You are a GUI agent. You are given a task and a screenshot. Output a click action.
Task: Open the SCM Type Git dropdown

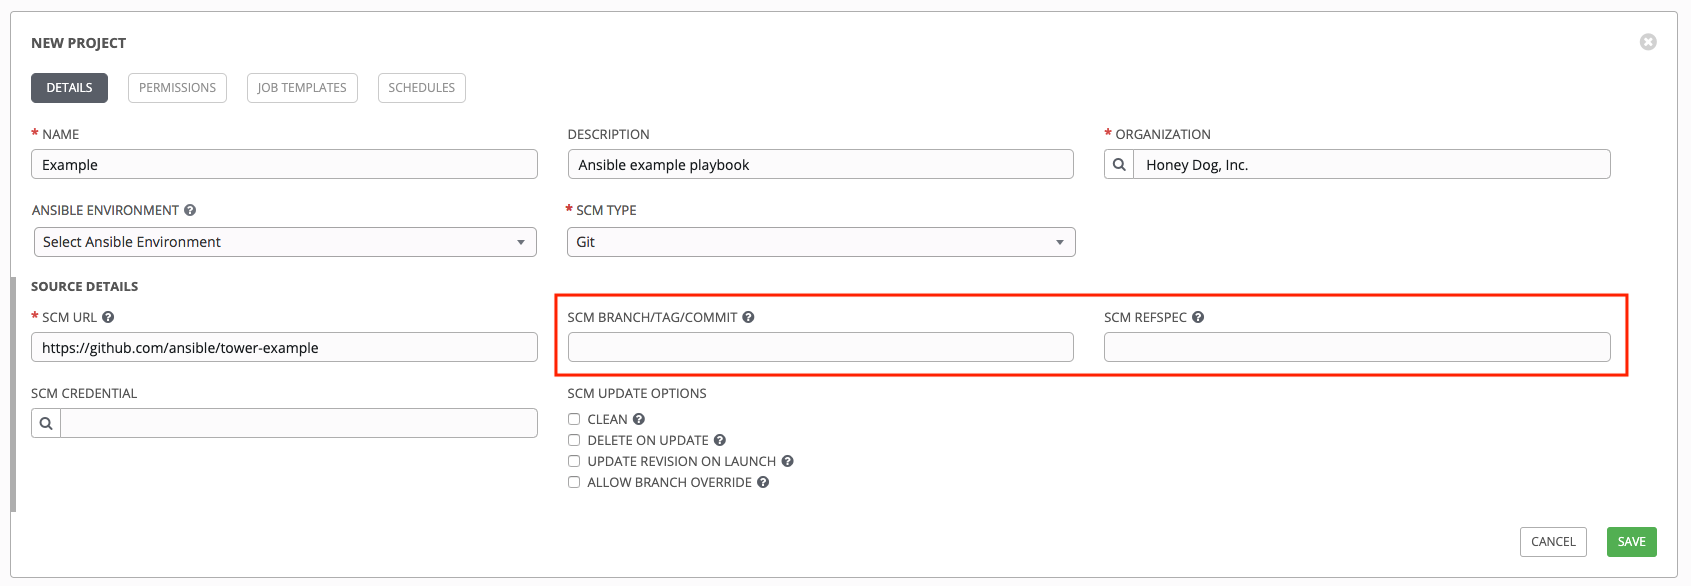point(821,242)
